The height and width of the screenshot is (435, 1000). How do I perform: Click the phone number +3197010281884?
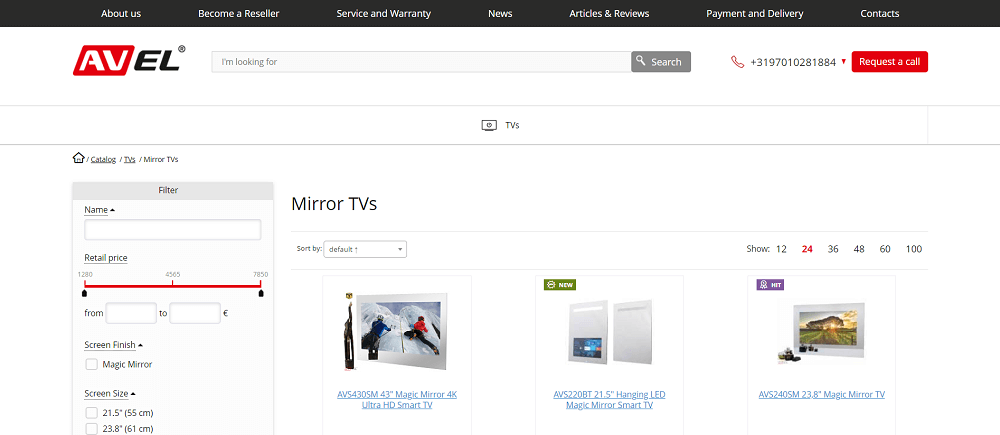[793, 63]
